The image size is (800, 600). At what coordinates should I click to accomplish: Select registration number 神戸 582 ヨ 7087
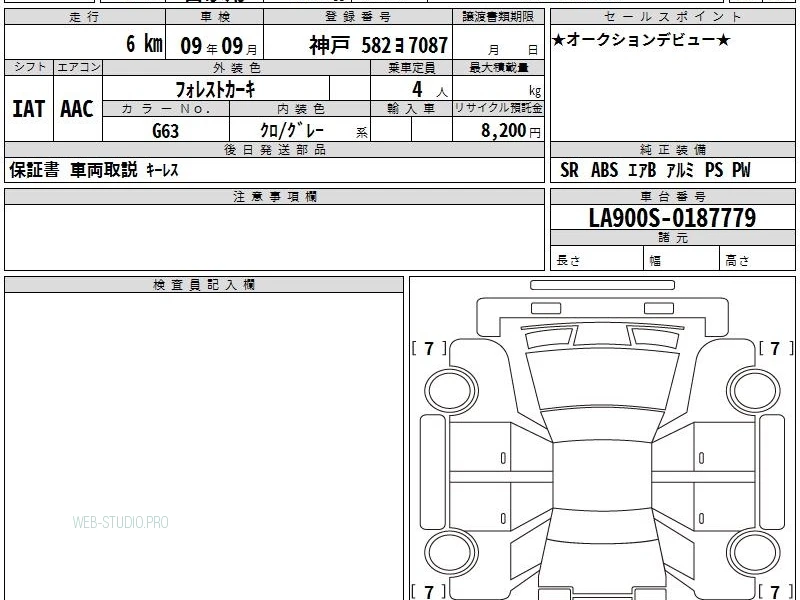point(379,45)
